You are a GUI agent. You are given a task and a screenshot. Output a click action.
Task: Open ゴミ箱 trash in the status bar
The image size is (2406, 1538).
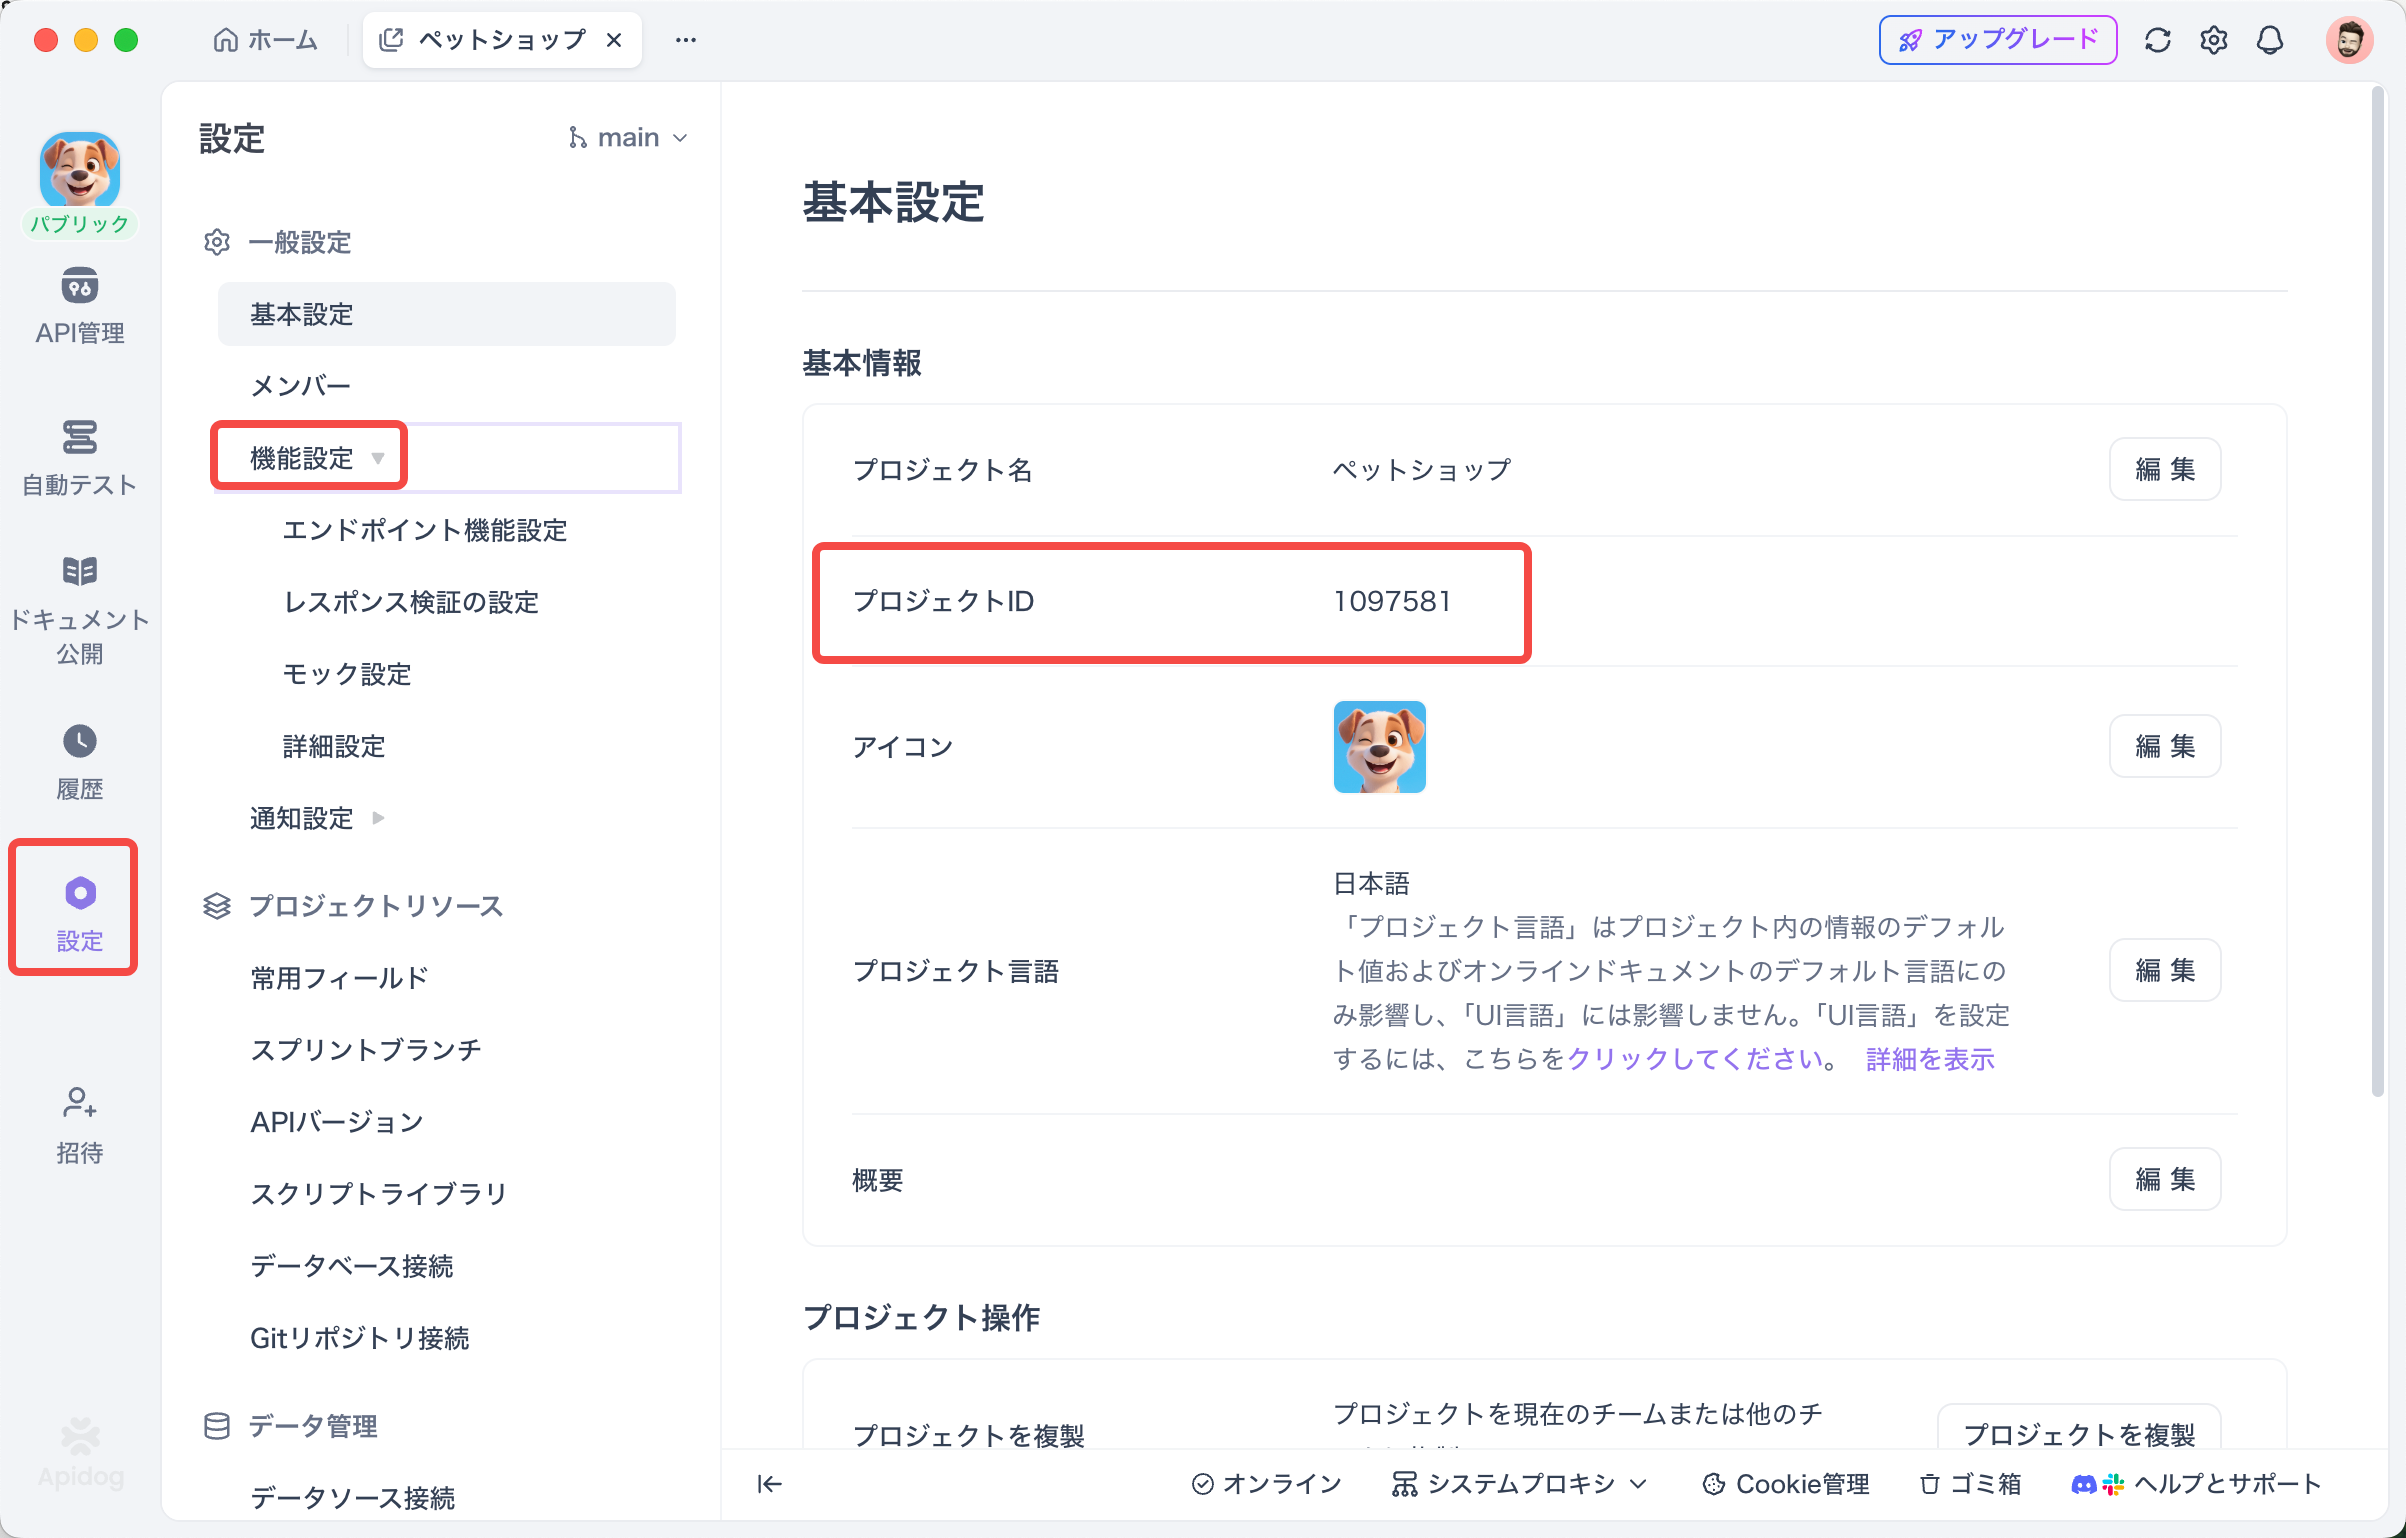coord(1970,1484)
